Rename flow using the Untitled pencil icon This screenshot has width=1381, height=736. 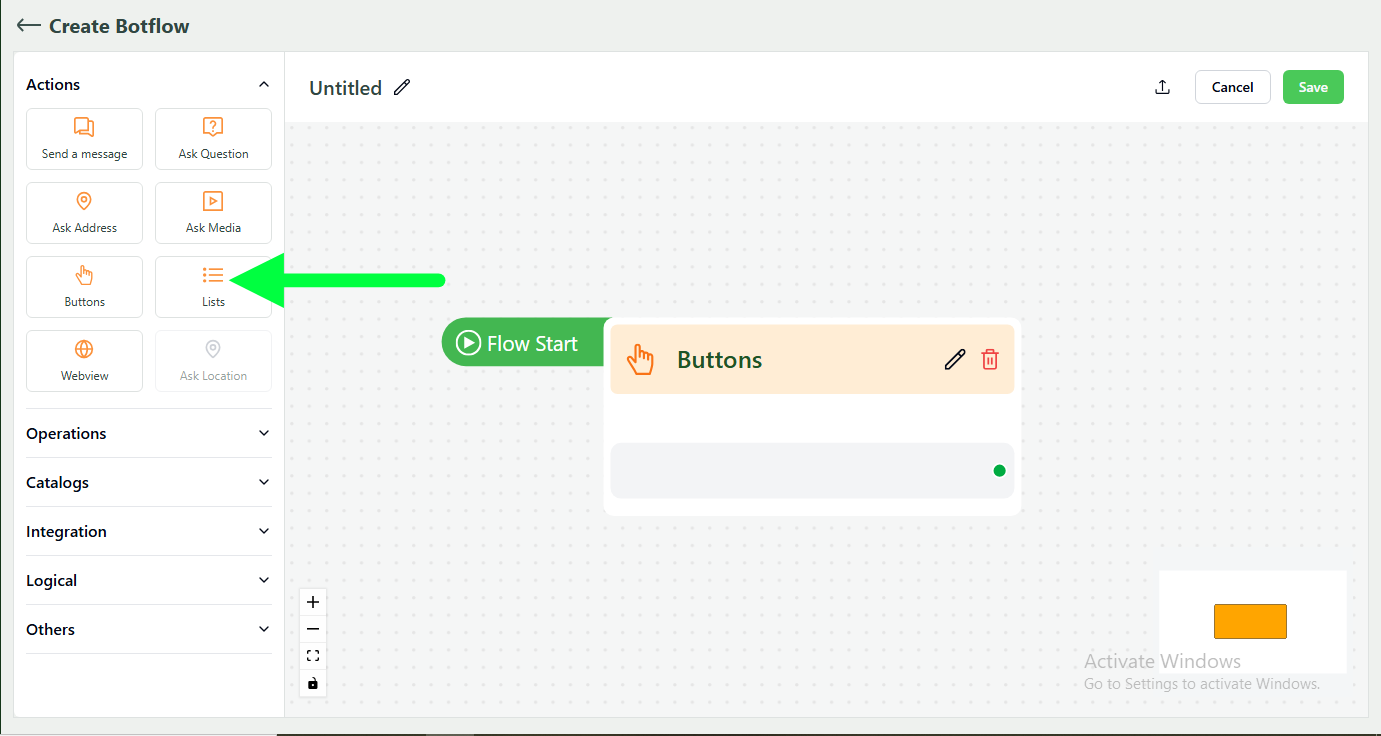[x=401, y=87]
